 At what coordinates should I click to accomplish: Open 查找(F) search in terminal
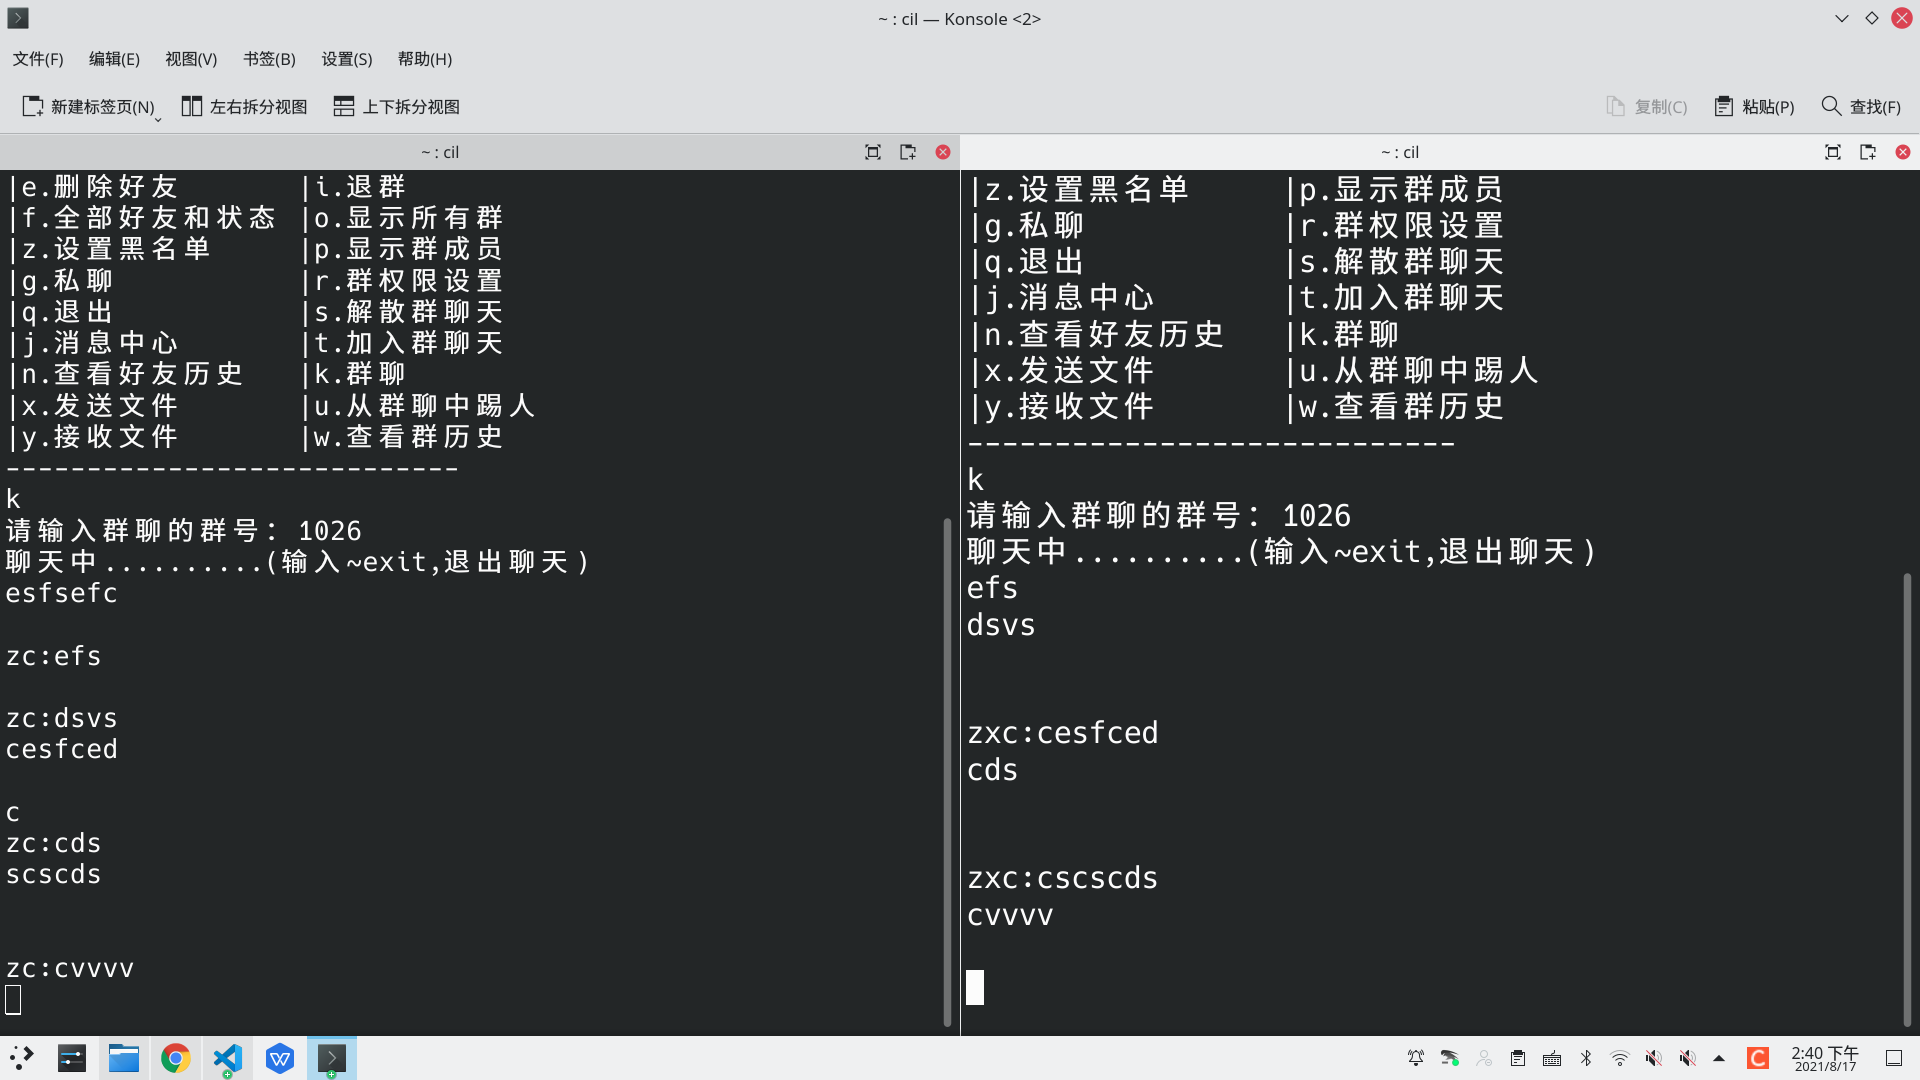[1861, 106]
